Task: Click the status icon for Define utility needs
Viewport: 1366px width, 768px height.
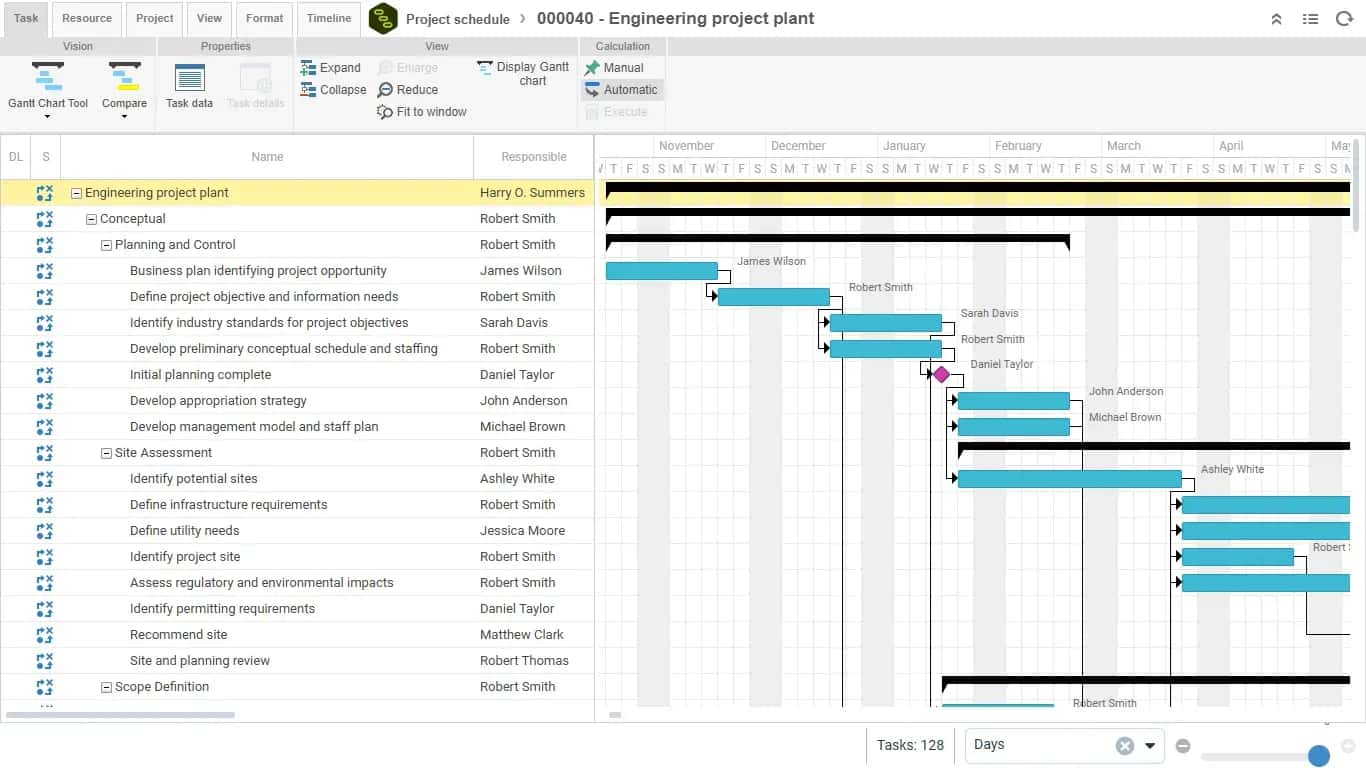Action: [45, 531]
